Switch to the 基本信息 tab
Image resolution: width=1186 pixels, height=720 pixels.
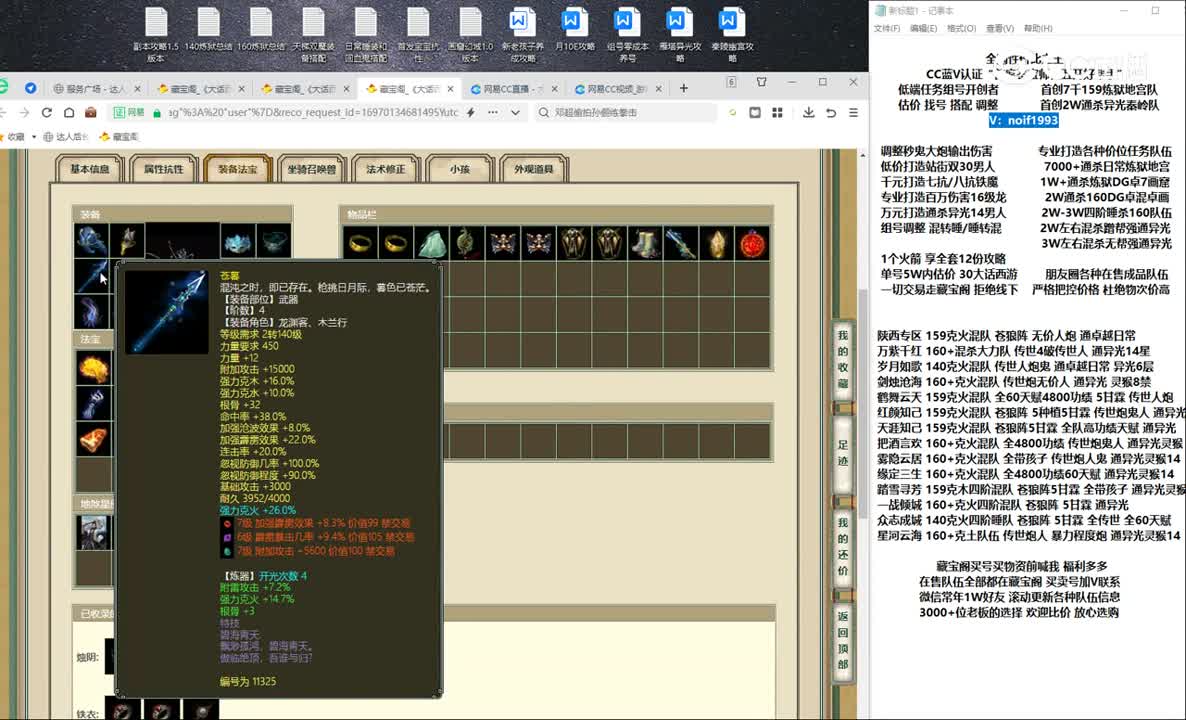tap(89, 169)
